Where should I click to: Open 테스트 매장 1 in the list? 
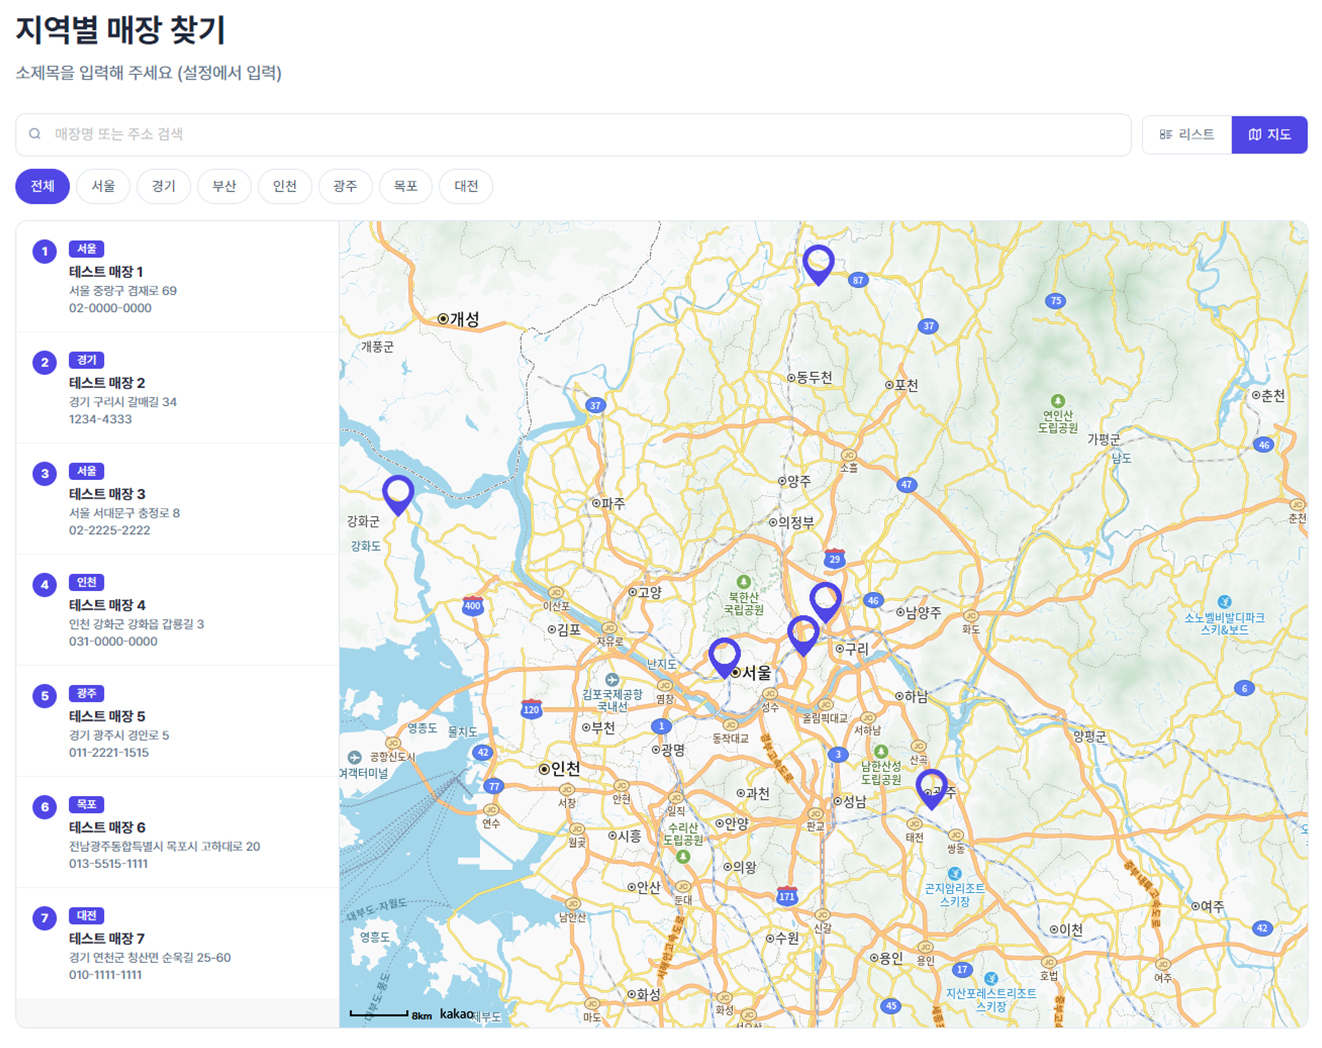coord(177,277)
